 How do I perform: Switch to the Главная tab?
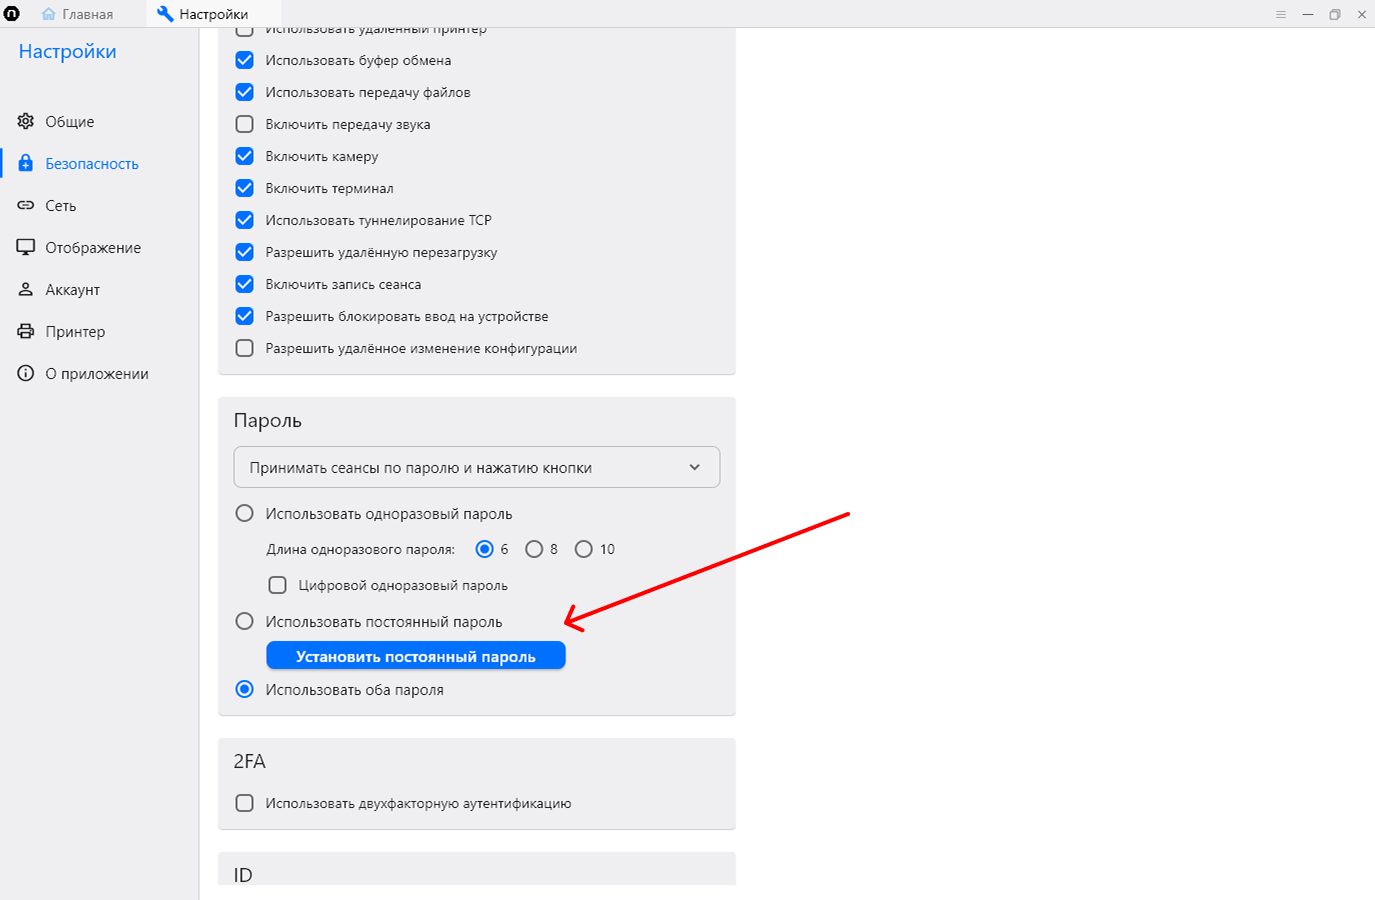(x=78, y=14)
